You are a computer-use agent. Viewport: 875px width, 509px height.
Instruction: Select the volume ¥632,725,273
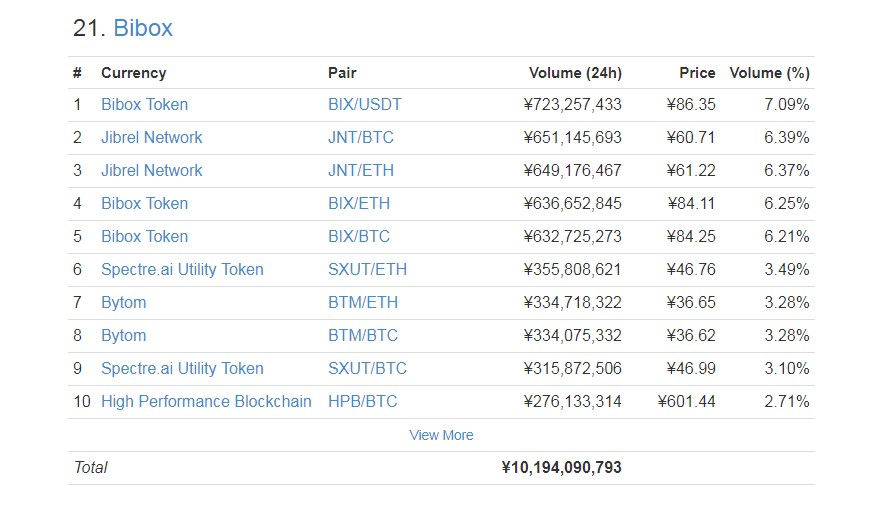pyautogui.click(x=573, y=236)
